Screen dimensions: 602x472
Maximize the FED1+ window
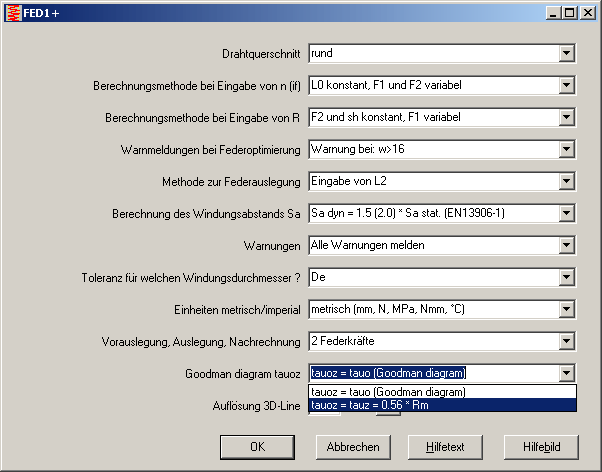pyautogui.click(x=569, y=12)
